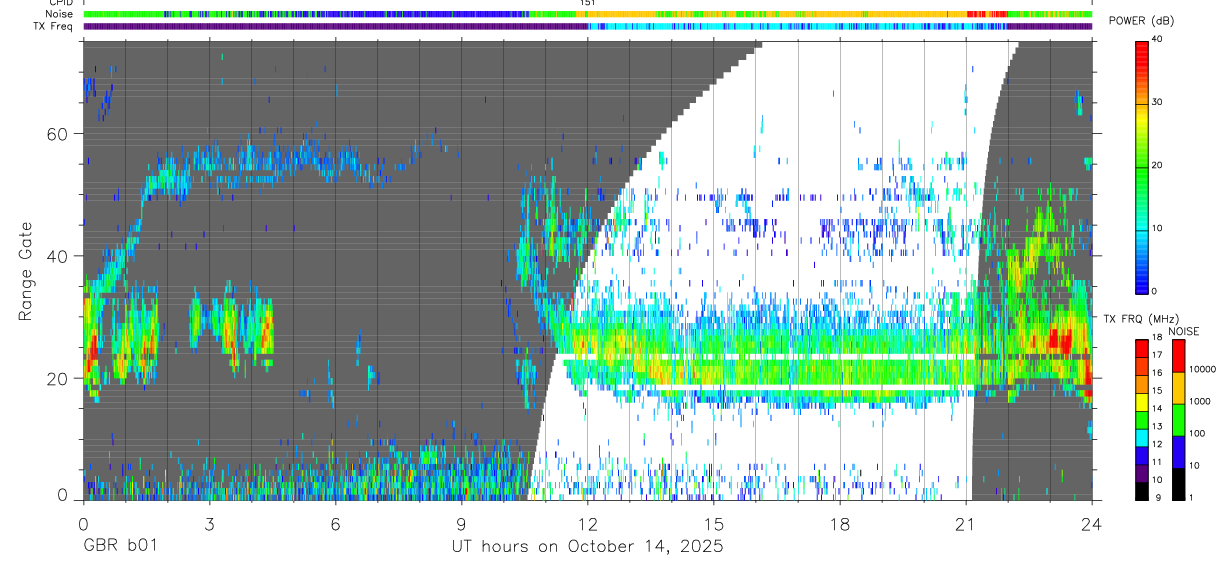
Task: Pick the purple segment of TX FRQ legend
Action: (x=1142, y=473)
